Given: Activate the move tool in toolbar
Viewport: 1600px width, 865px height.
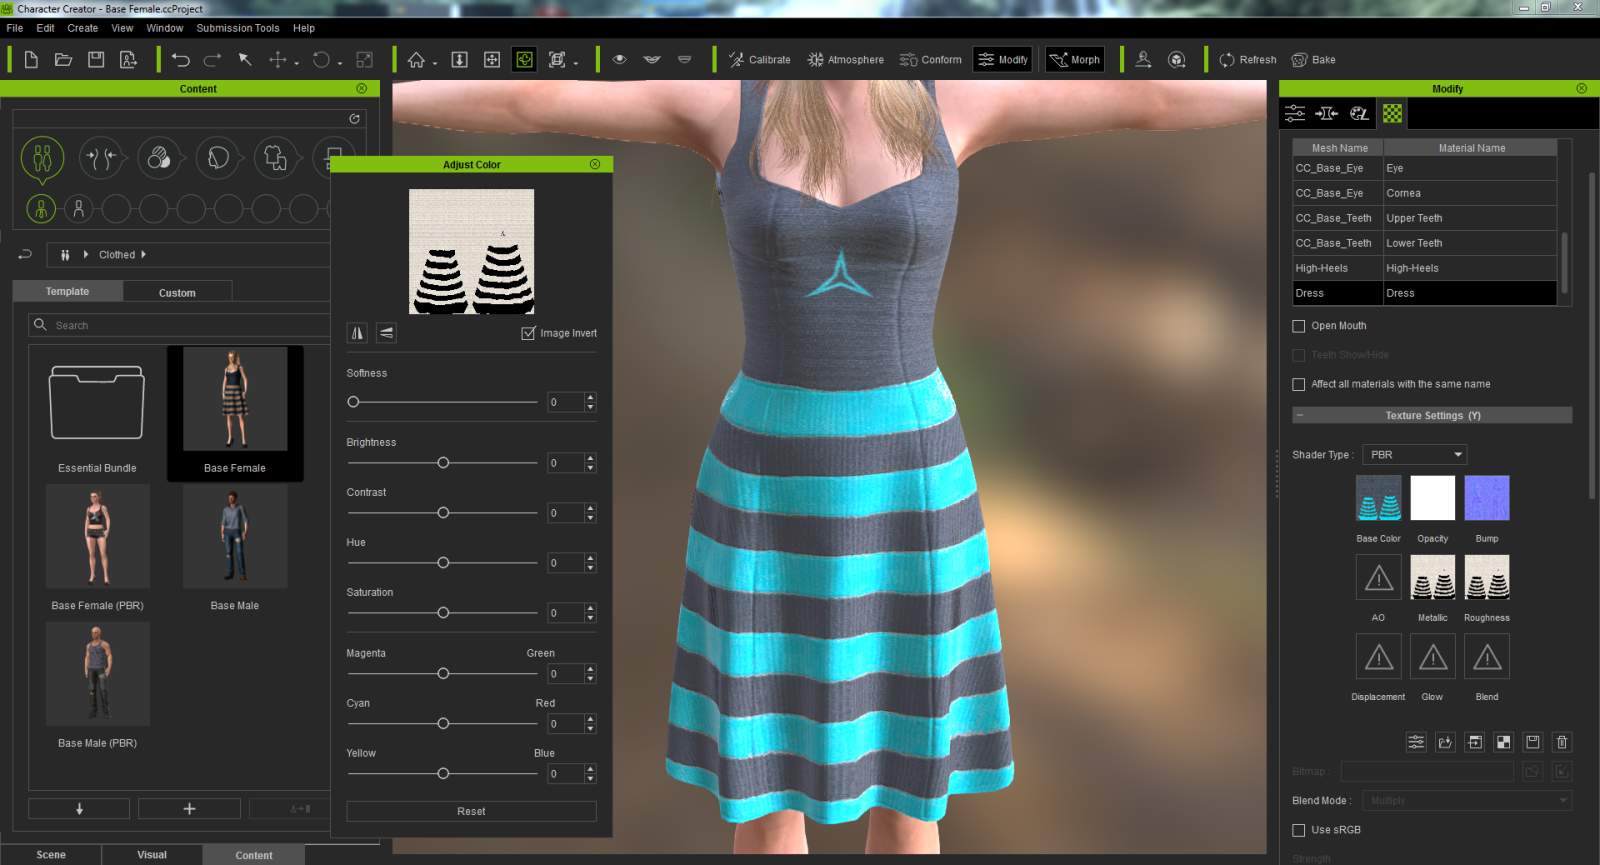Looking at the screenshot, I should click(x=277, y=60).
